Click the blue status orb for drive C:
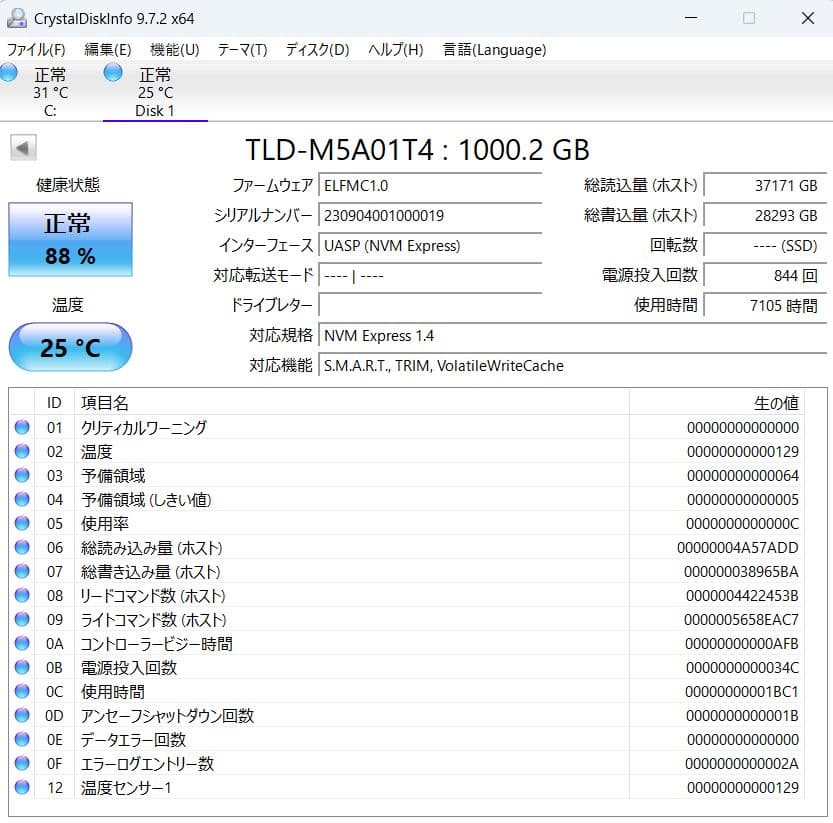833x823 pixels. [9, 73]
